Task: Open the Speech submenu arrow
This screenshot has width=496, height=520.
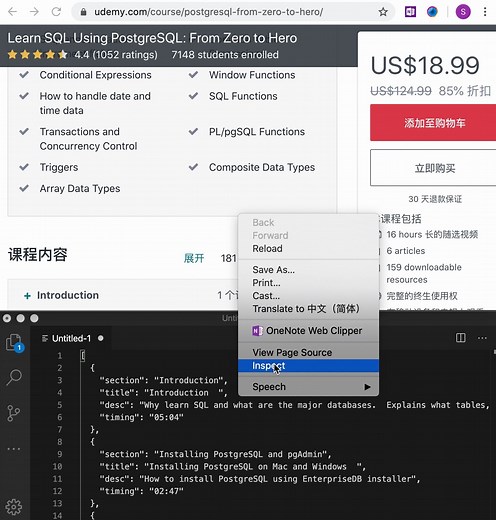Action: tap(367, 387)
